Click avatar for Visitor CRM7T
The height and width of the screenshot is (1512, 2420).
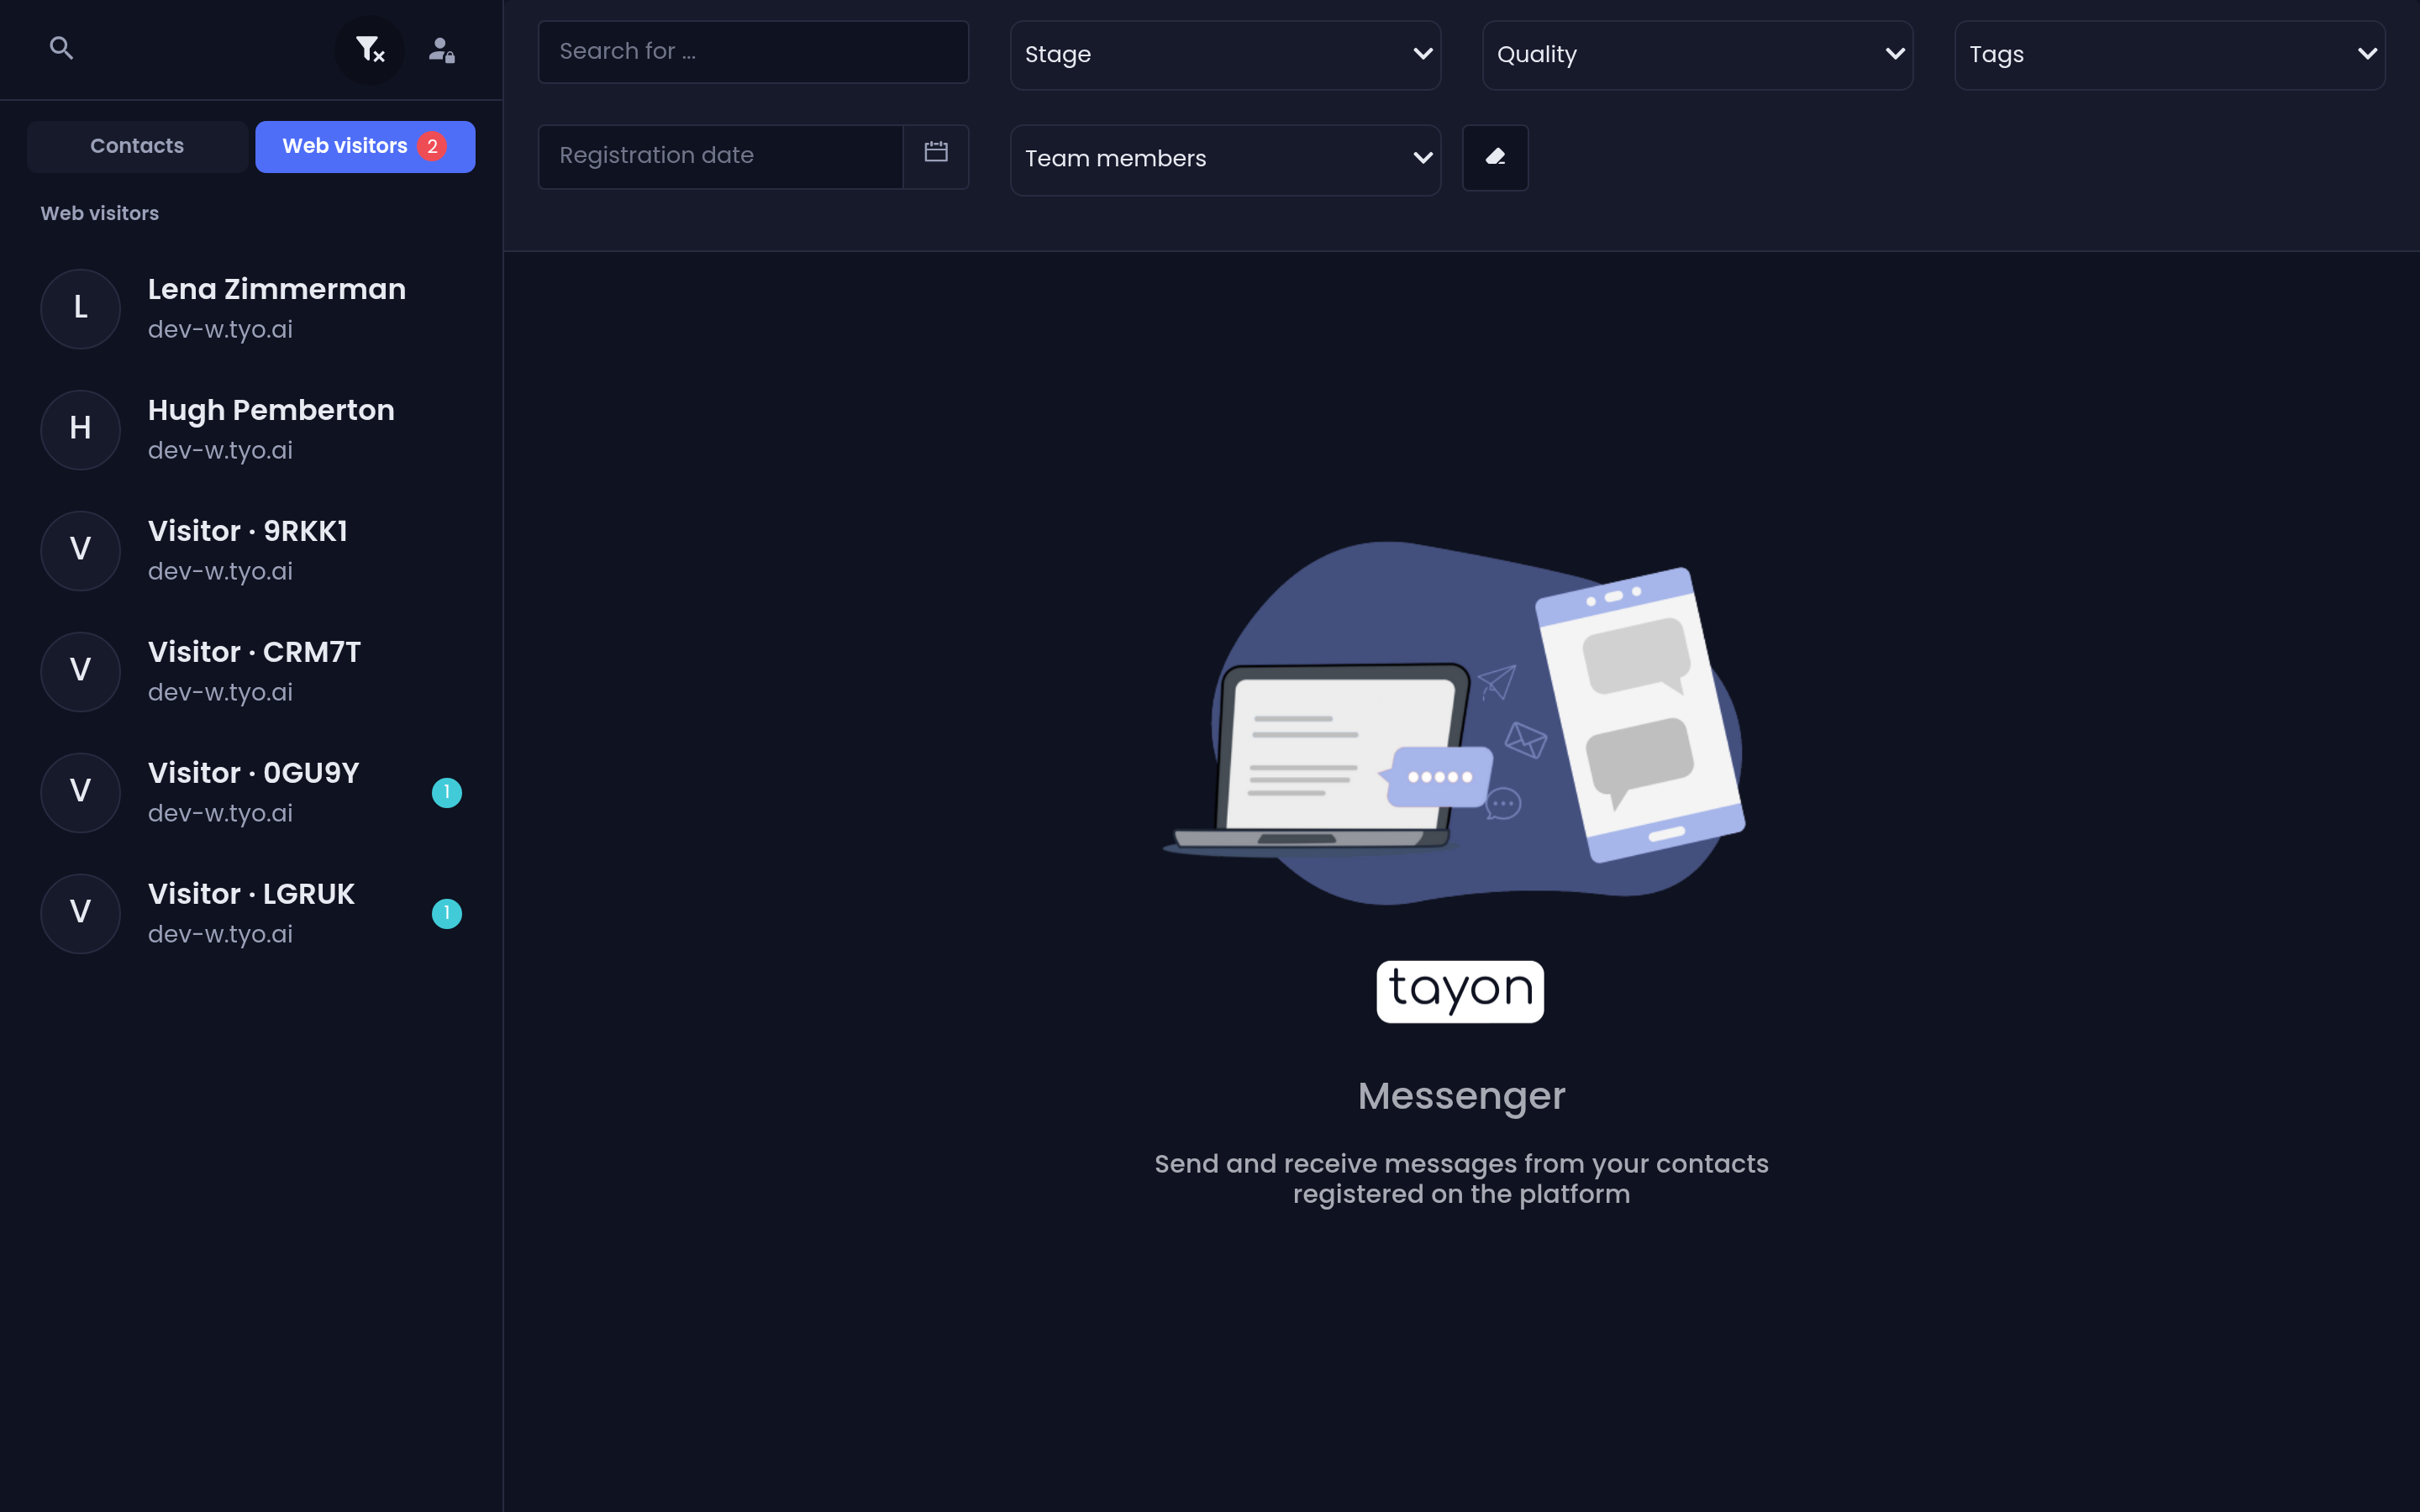coord(81,672)
